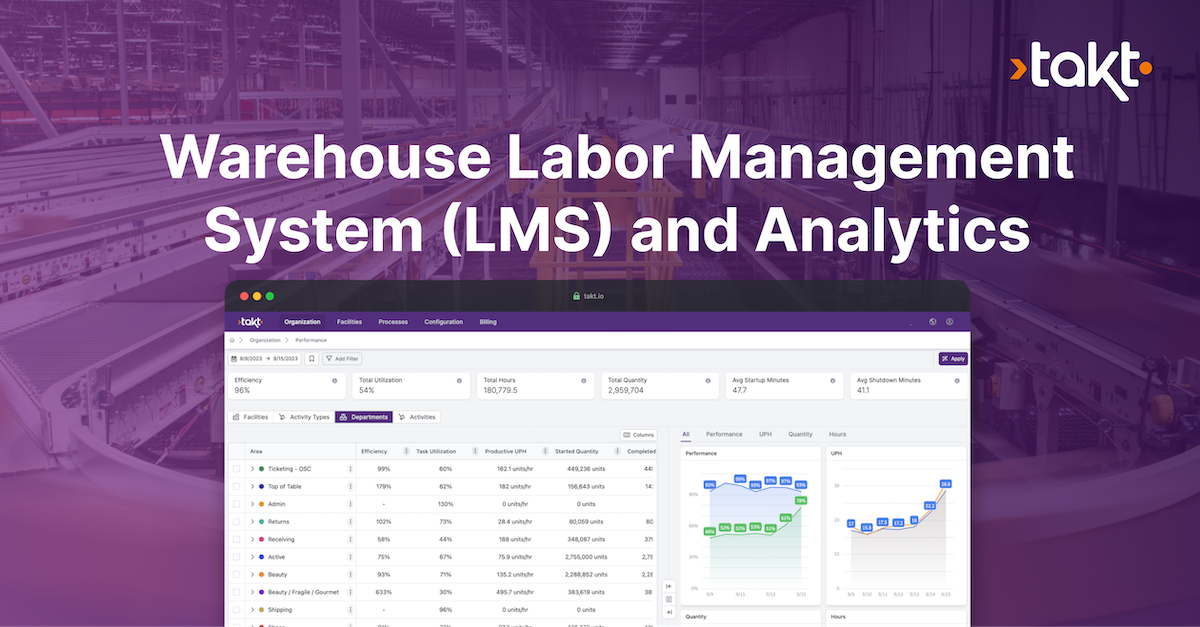The image size is (1200, 627).
Task: Click the calendar icon in the date selector
Action: tap(233, 359)
